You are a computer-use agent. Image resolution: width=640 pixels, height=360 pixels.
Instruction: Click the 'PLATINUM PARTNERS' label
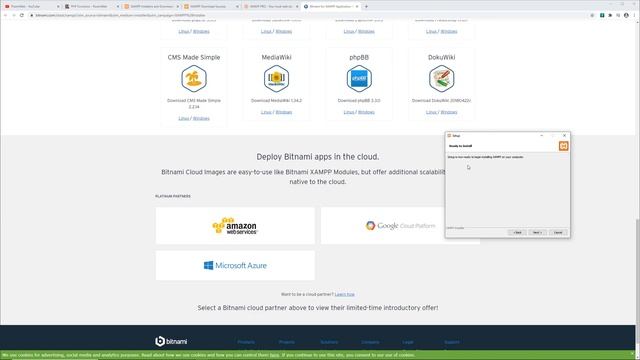(x=173, y=196)
